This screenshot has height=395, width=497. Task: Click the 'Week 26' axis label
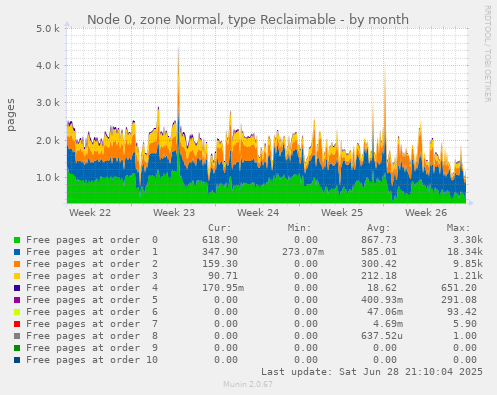pos(426,213)
